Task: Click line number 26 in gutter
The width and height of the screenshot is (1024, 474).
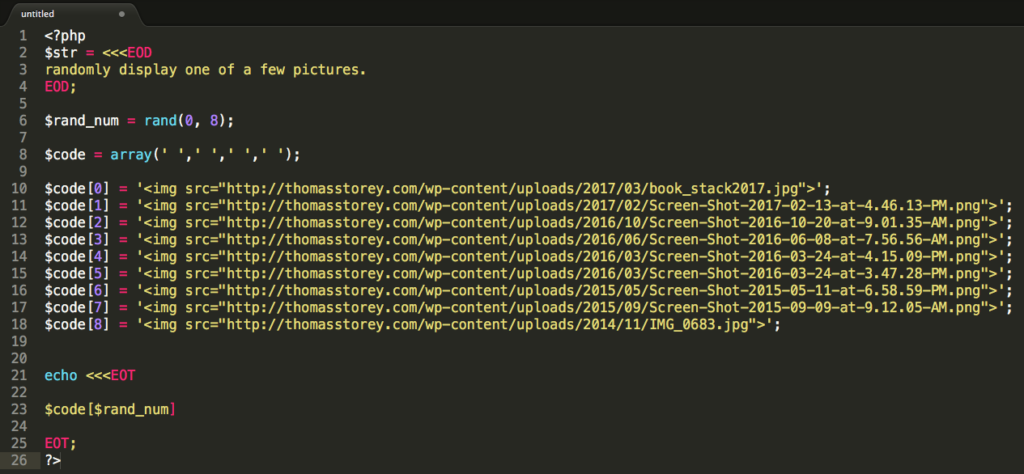Action: click(x=19, y=460)
